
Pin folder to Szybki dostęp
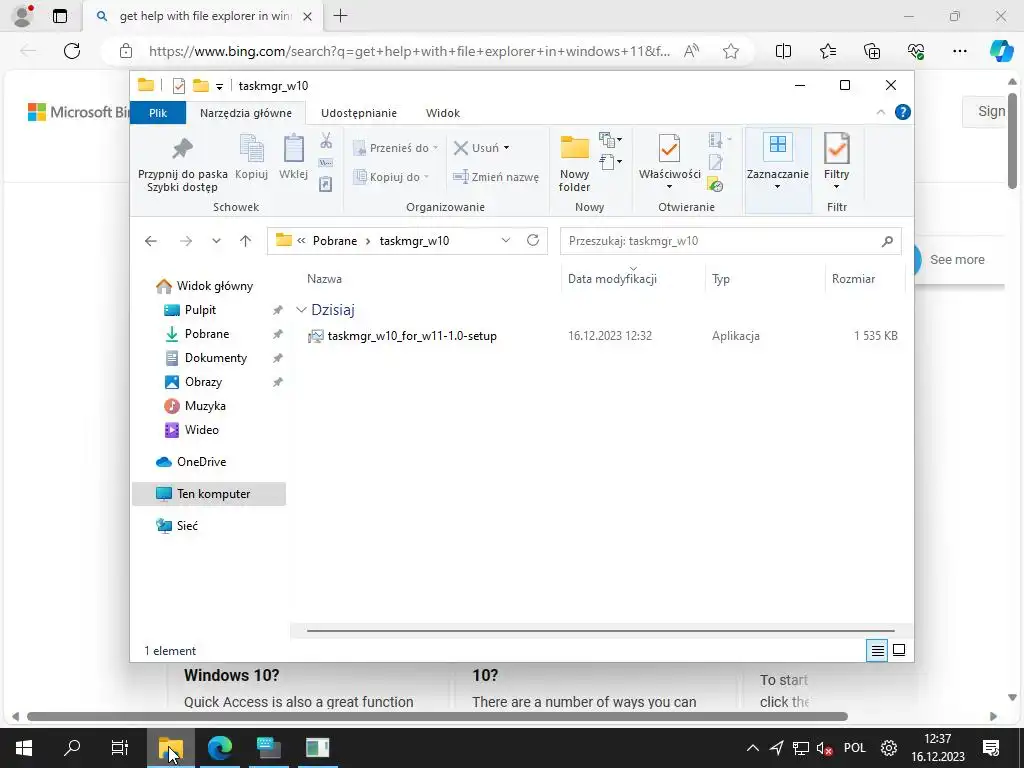point(182,163)
